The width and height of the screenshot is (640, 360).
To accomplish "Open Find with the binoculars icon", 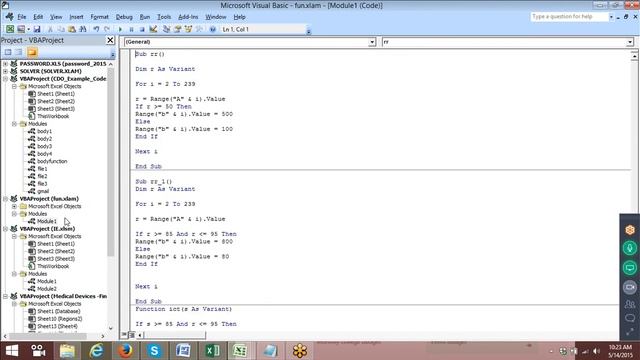I will (83, 29).
